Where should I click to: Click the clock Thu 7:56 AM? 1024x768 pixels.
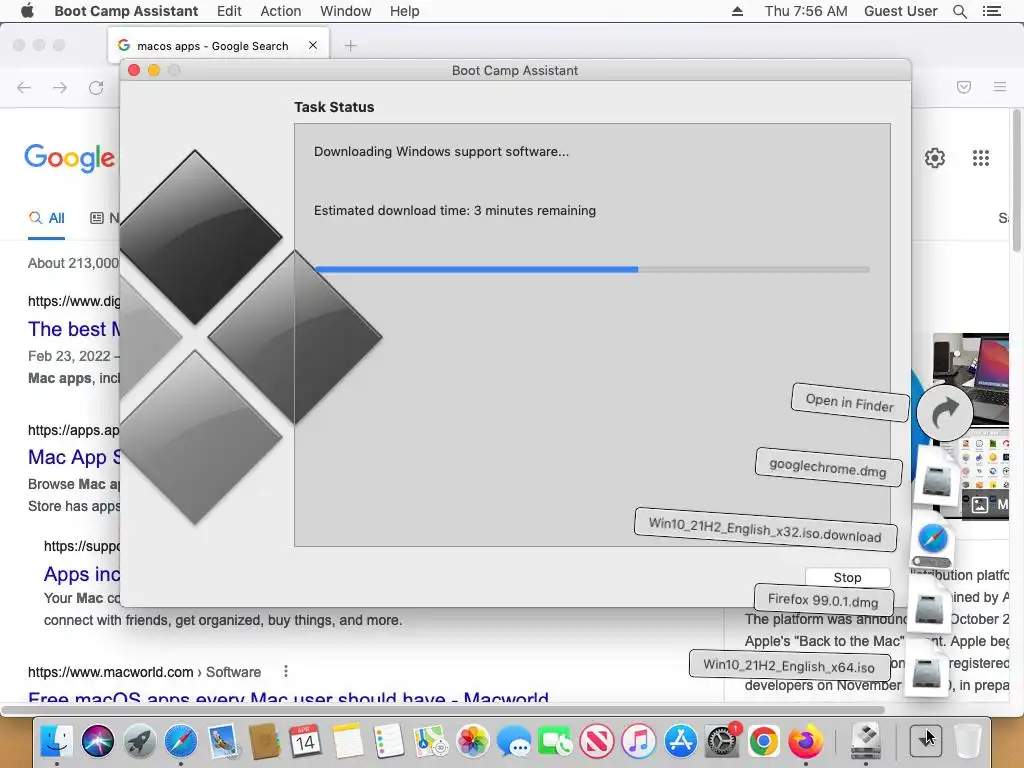806,11
